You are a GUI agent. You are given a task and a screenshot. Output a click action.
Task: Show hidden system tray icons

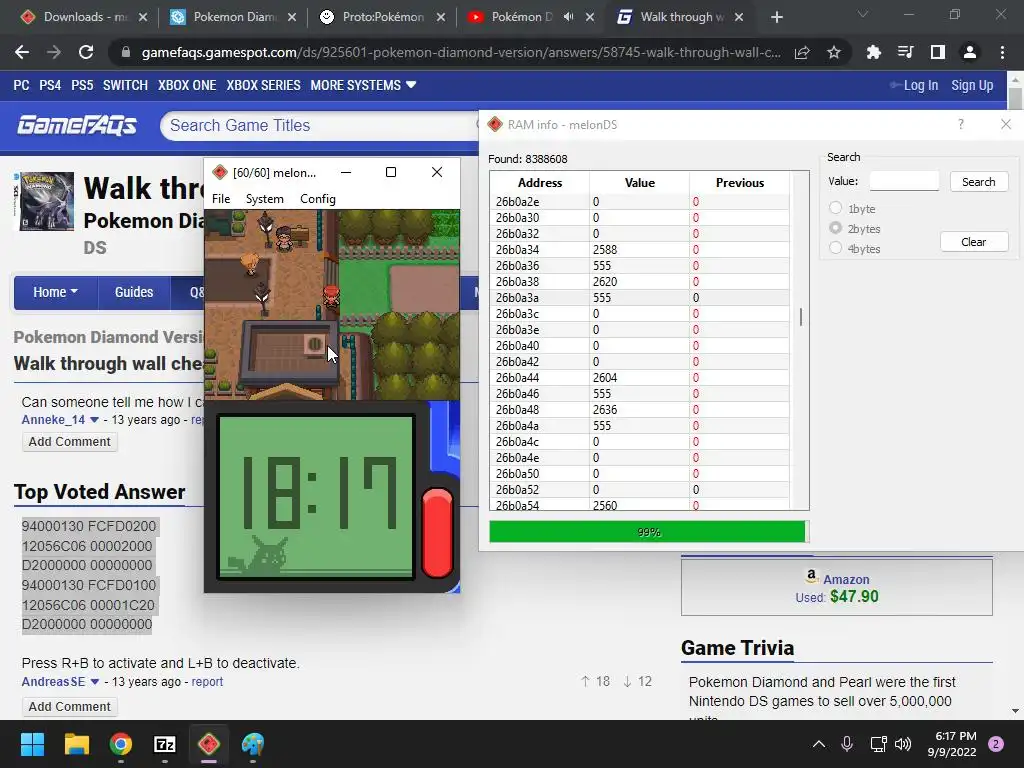point(818,744)
